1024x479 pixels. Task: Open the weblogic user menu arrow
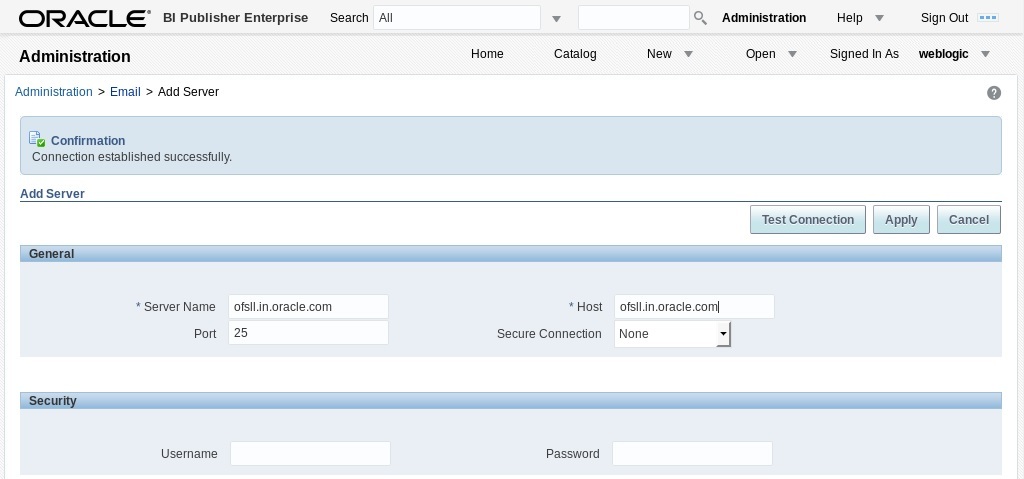985,54
